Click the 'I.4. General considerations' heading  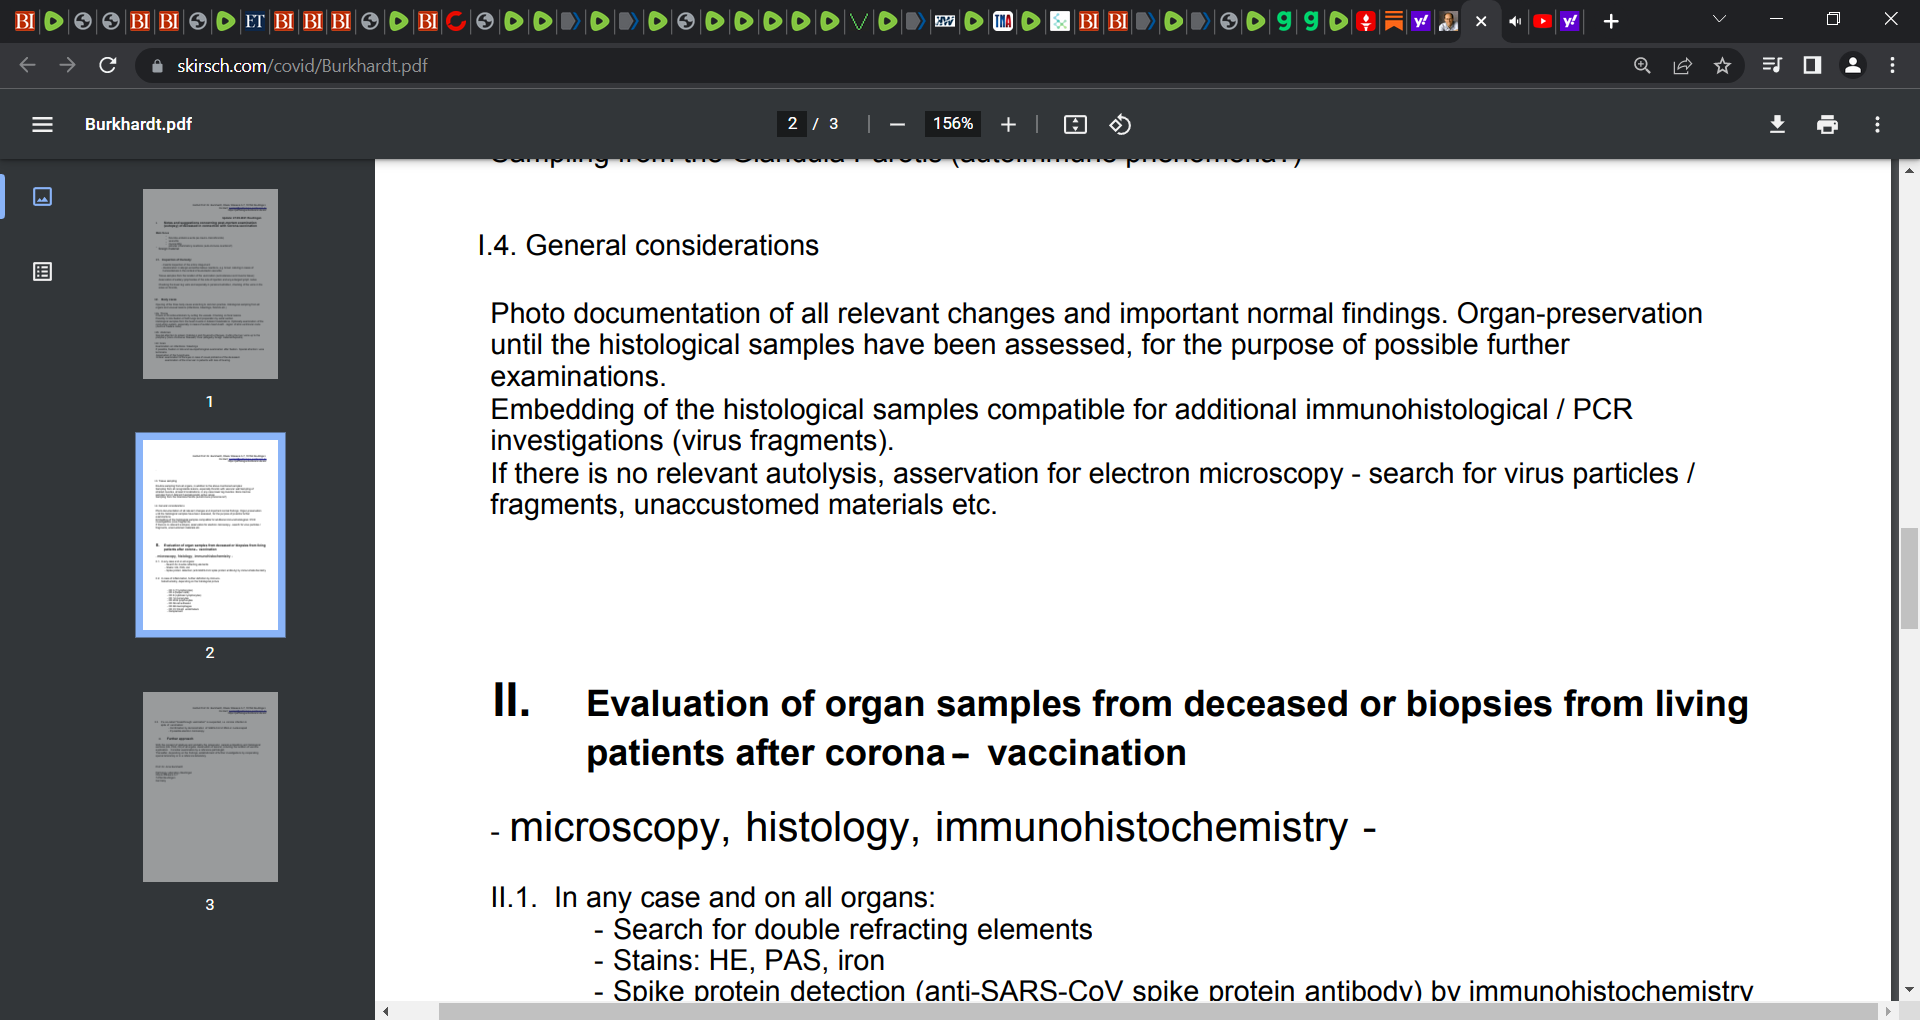648,245
